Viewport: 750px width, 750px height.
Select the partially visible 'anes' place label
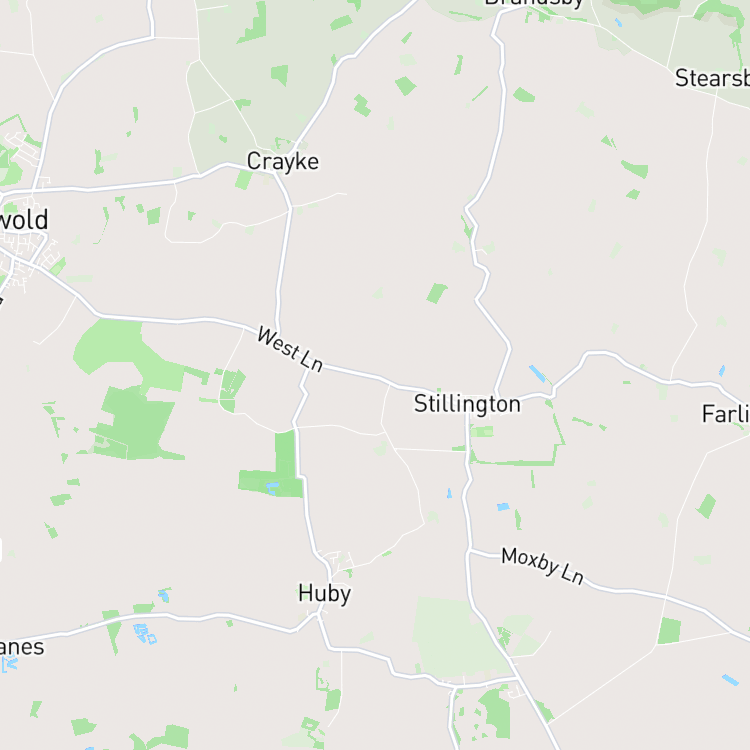coord(22,647)
